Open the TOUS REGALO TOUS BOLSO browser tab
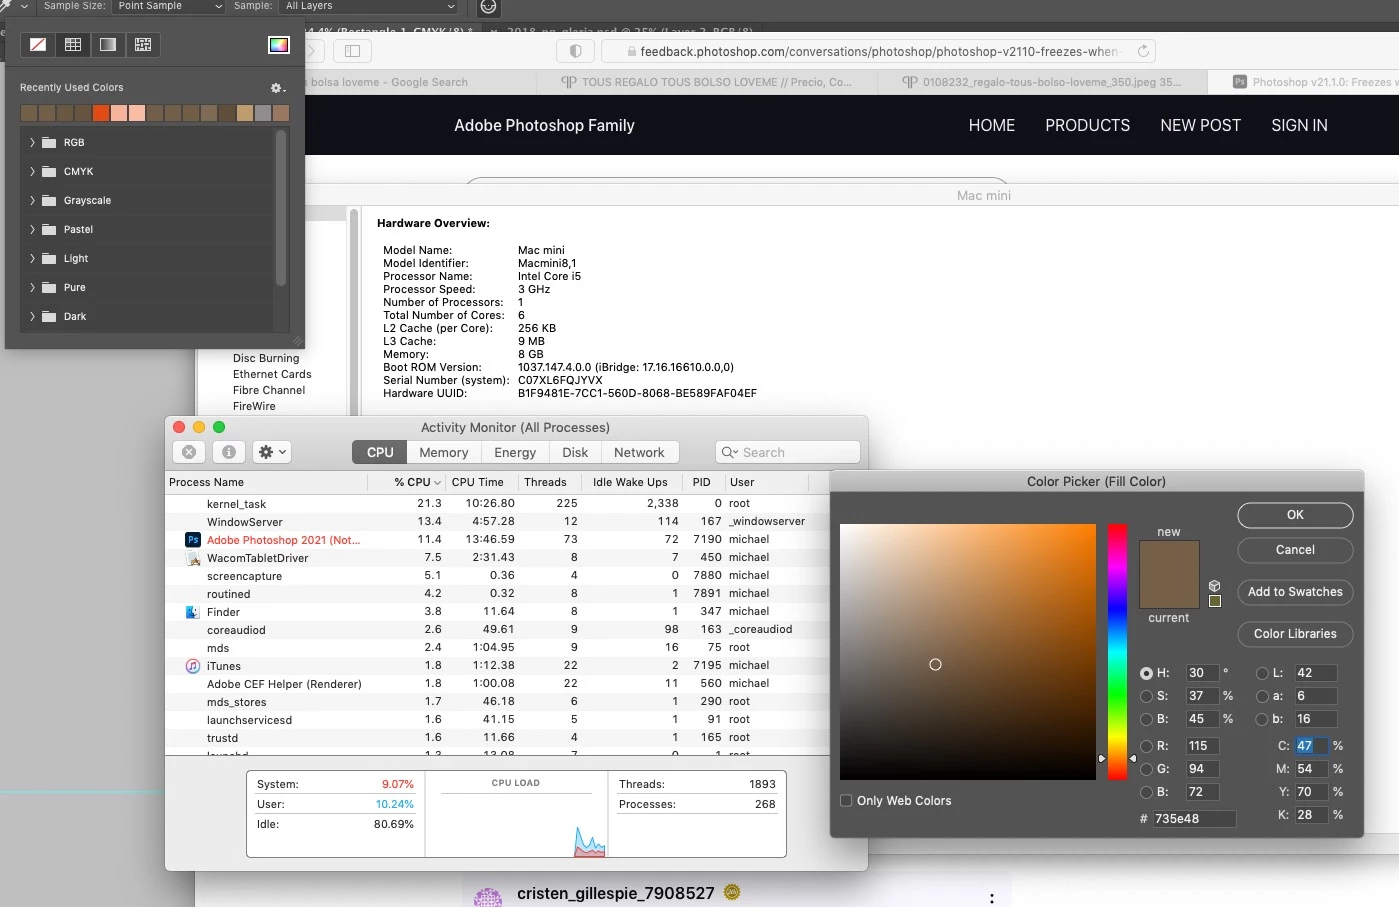The image size is (1399, 907). (x=706, y=82)
